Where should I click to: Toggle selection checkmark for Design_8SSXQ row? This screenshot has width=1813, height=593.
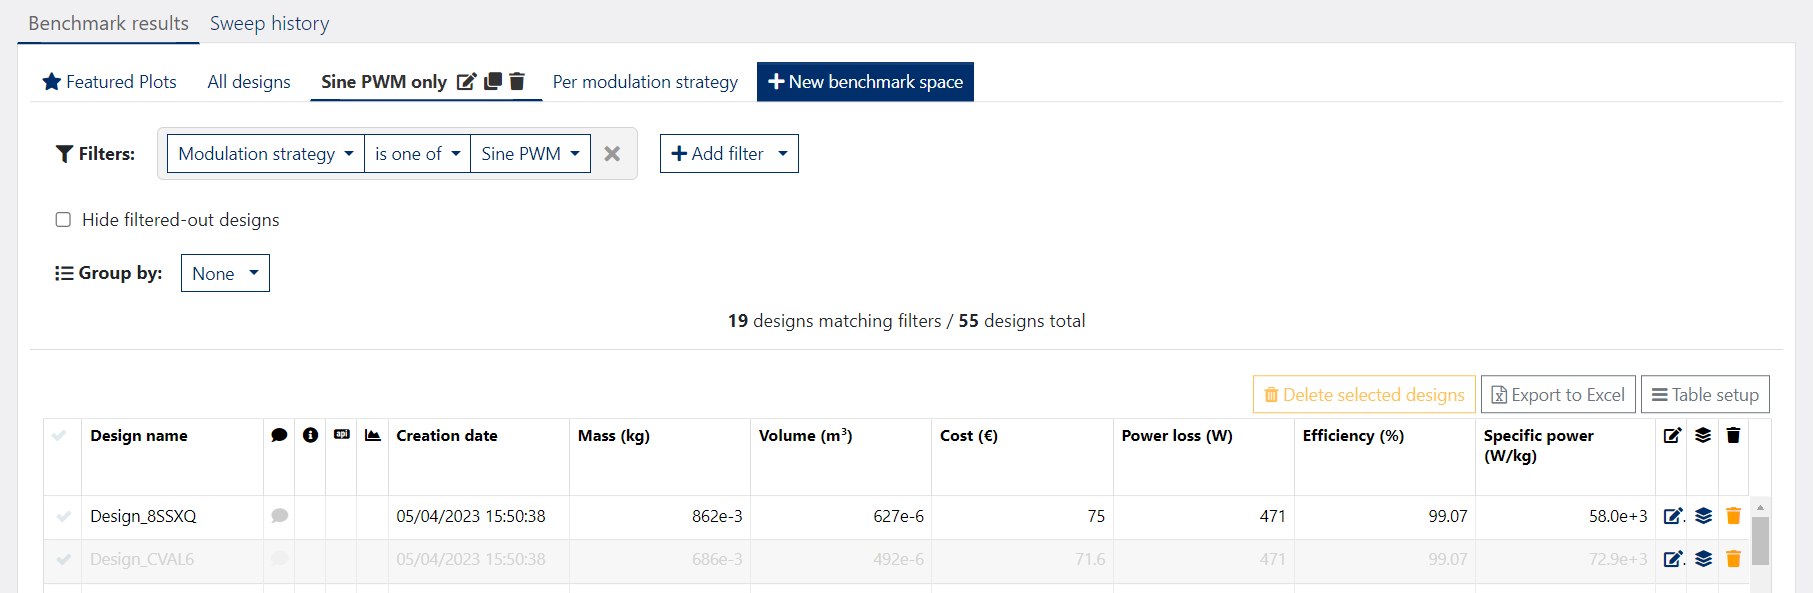(x=63, y=516)
